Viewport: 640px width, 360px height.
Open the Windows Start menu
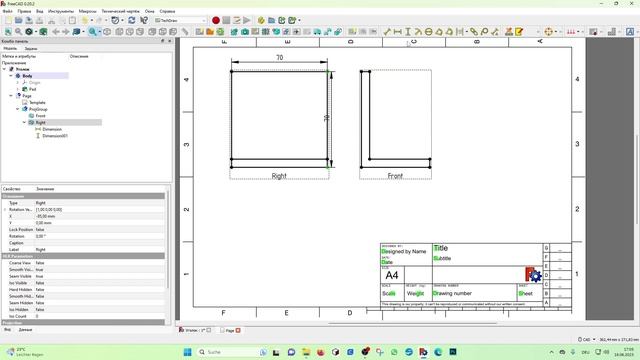(x=187, y=352)
